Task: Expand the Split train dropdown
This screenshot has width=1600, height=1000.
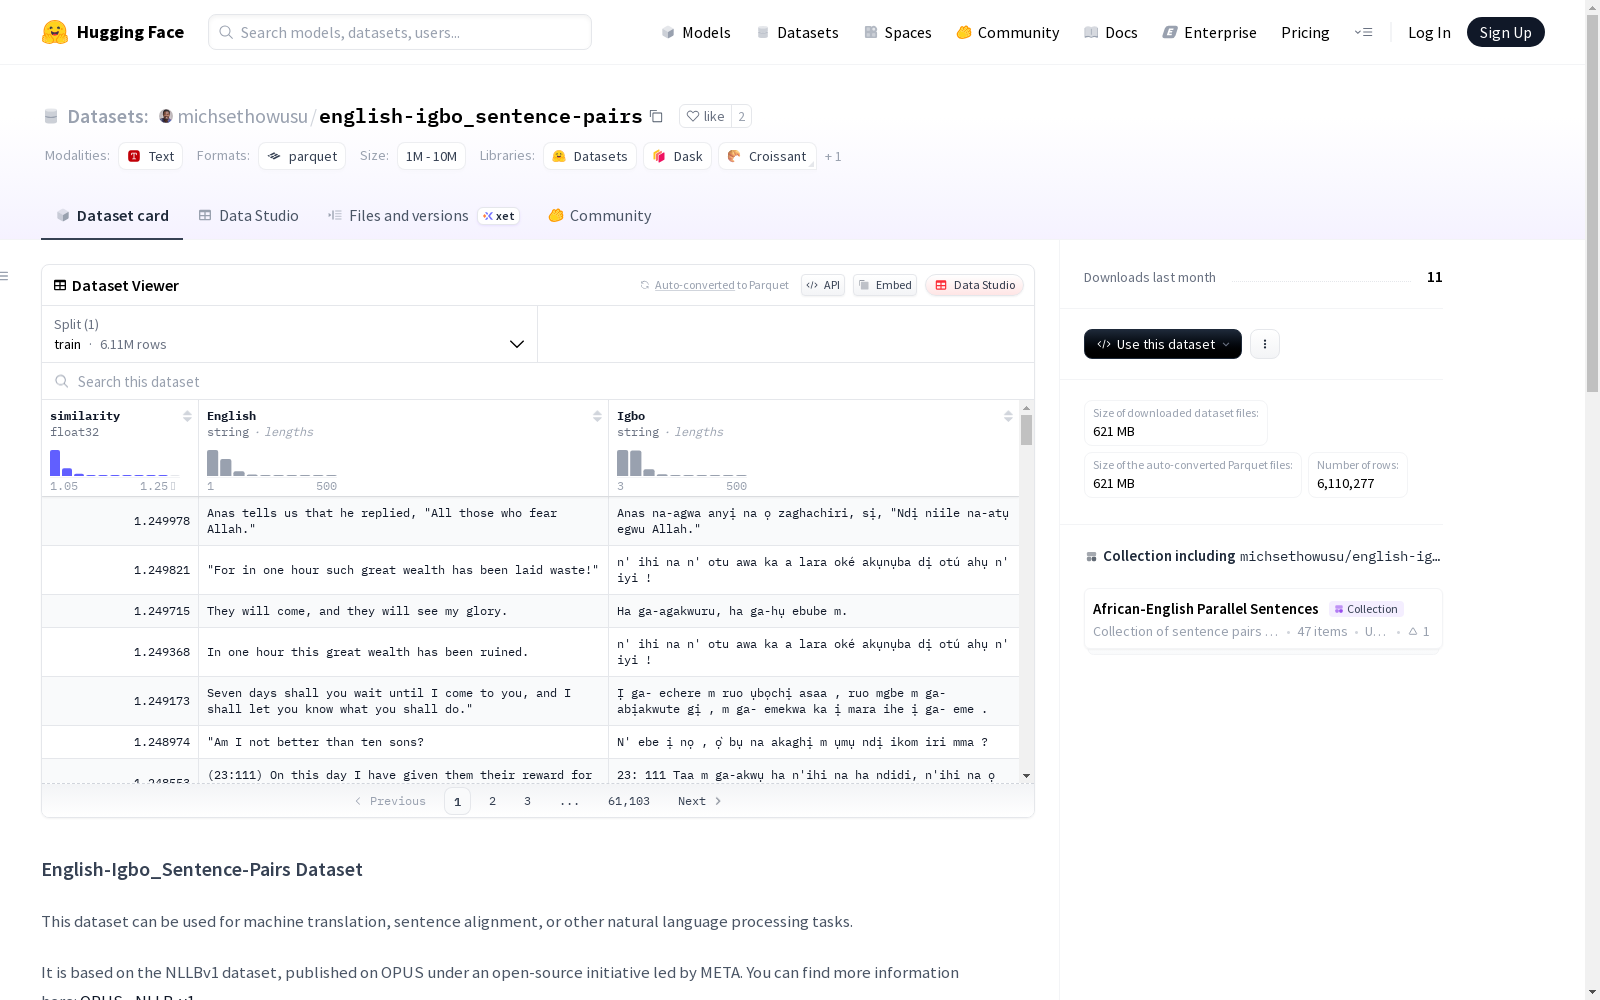Action: (x=290, y=334)
